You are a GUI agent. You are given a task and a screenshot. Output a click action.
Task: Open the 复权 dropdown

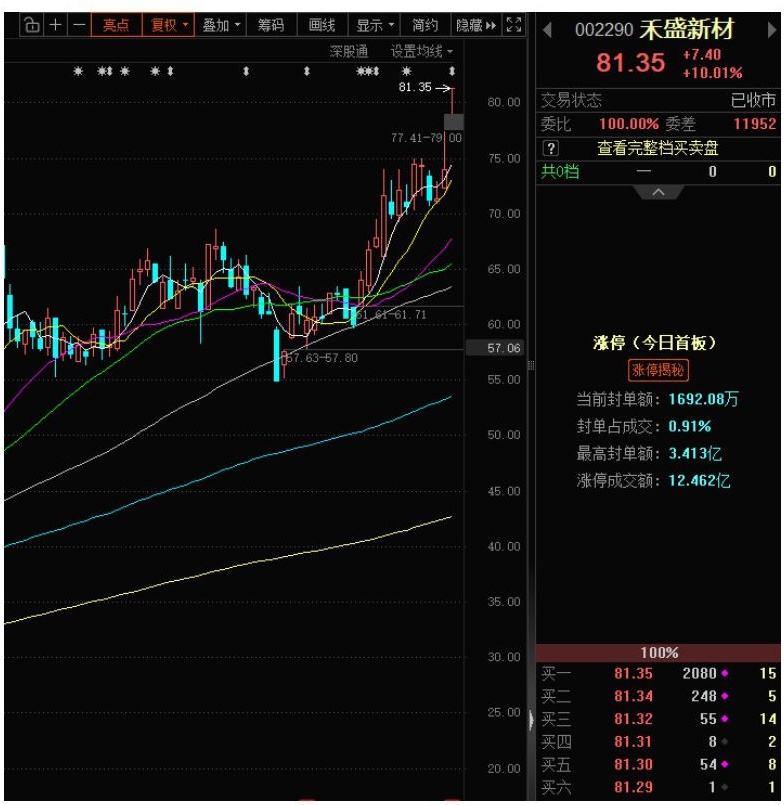168,25
